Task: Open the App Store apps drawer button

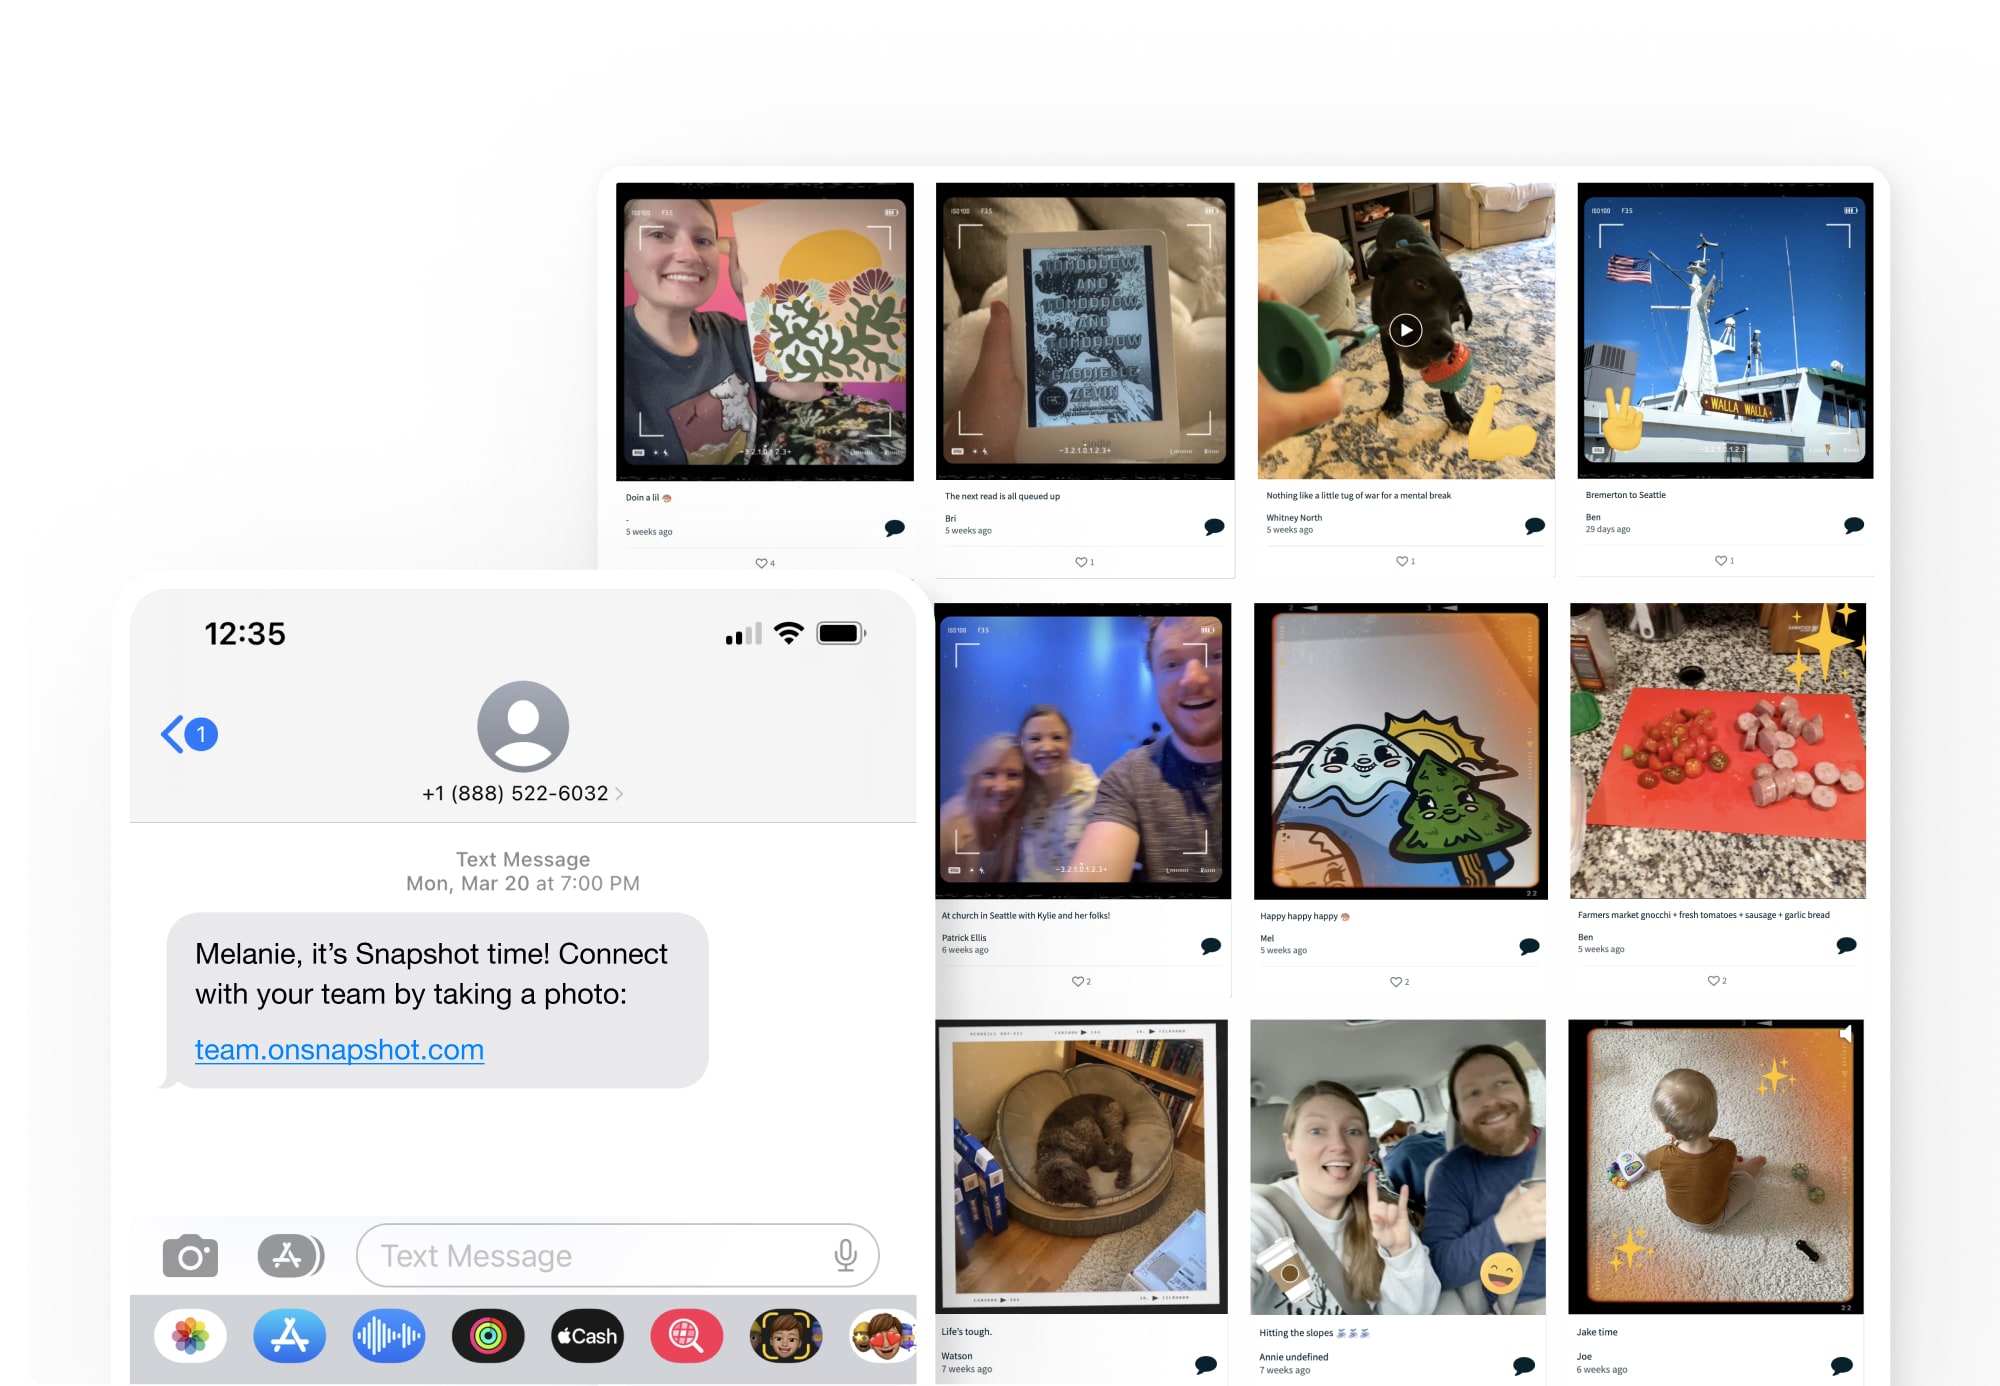Action: [290, 1256]
